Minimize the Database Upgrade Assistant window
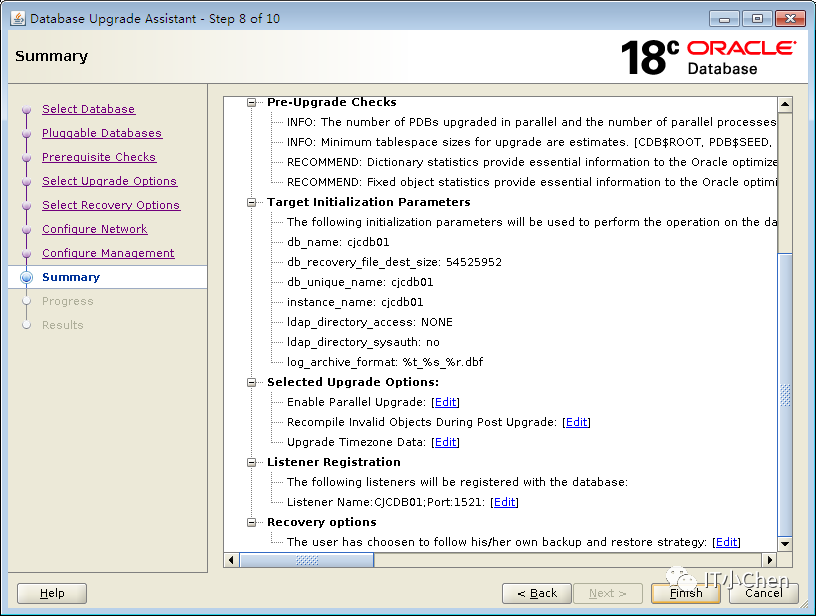 724,19
